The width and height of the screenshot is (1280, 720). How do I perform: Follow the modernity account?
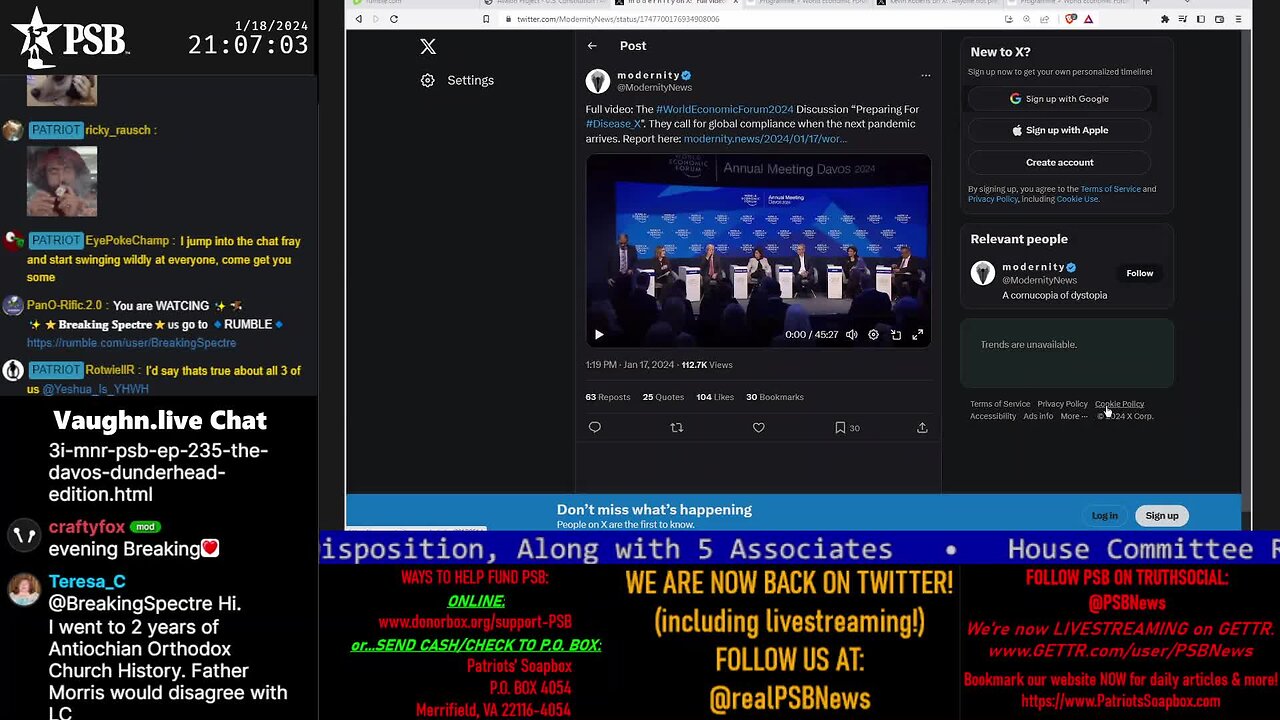pyautogui.click(x=1139, y=273)
